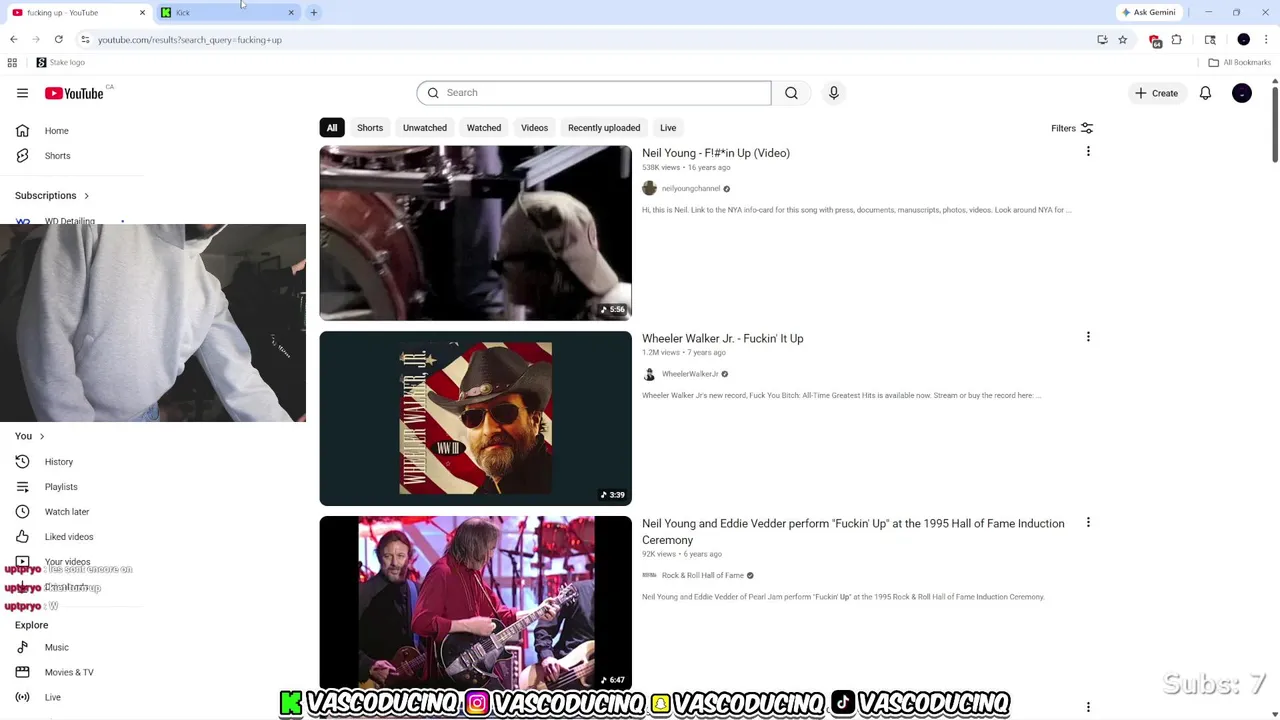Image resolution: width=1280 pixels, height=720 pixels.
Task: Open Filters for search results
Action: tap(1072, 128)
